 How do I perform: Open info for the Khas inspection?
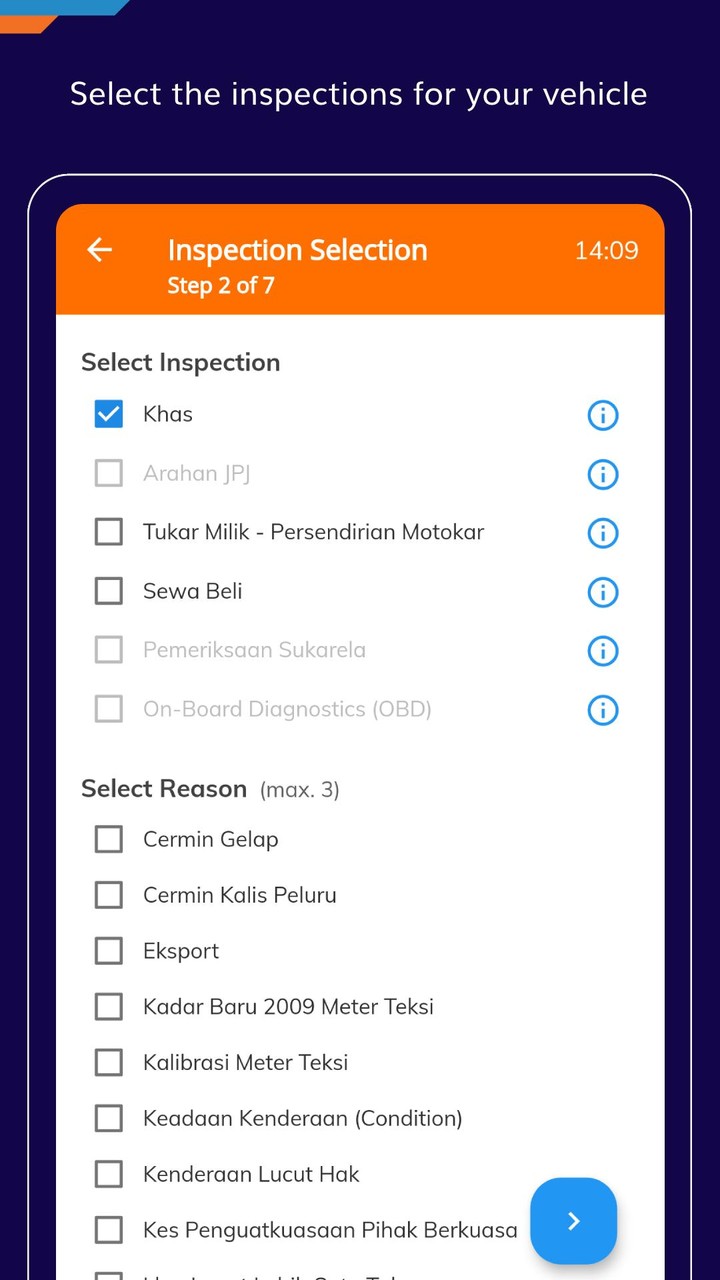602,415
